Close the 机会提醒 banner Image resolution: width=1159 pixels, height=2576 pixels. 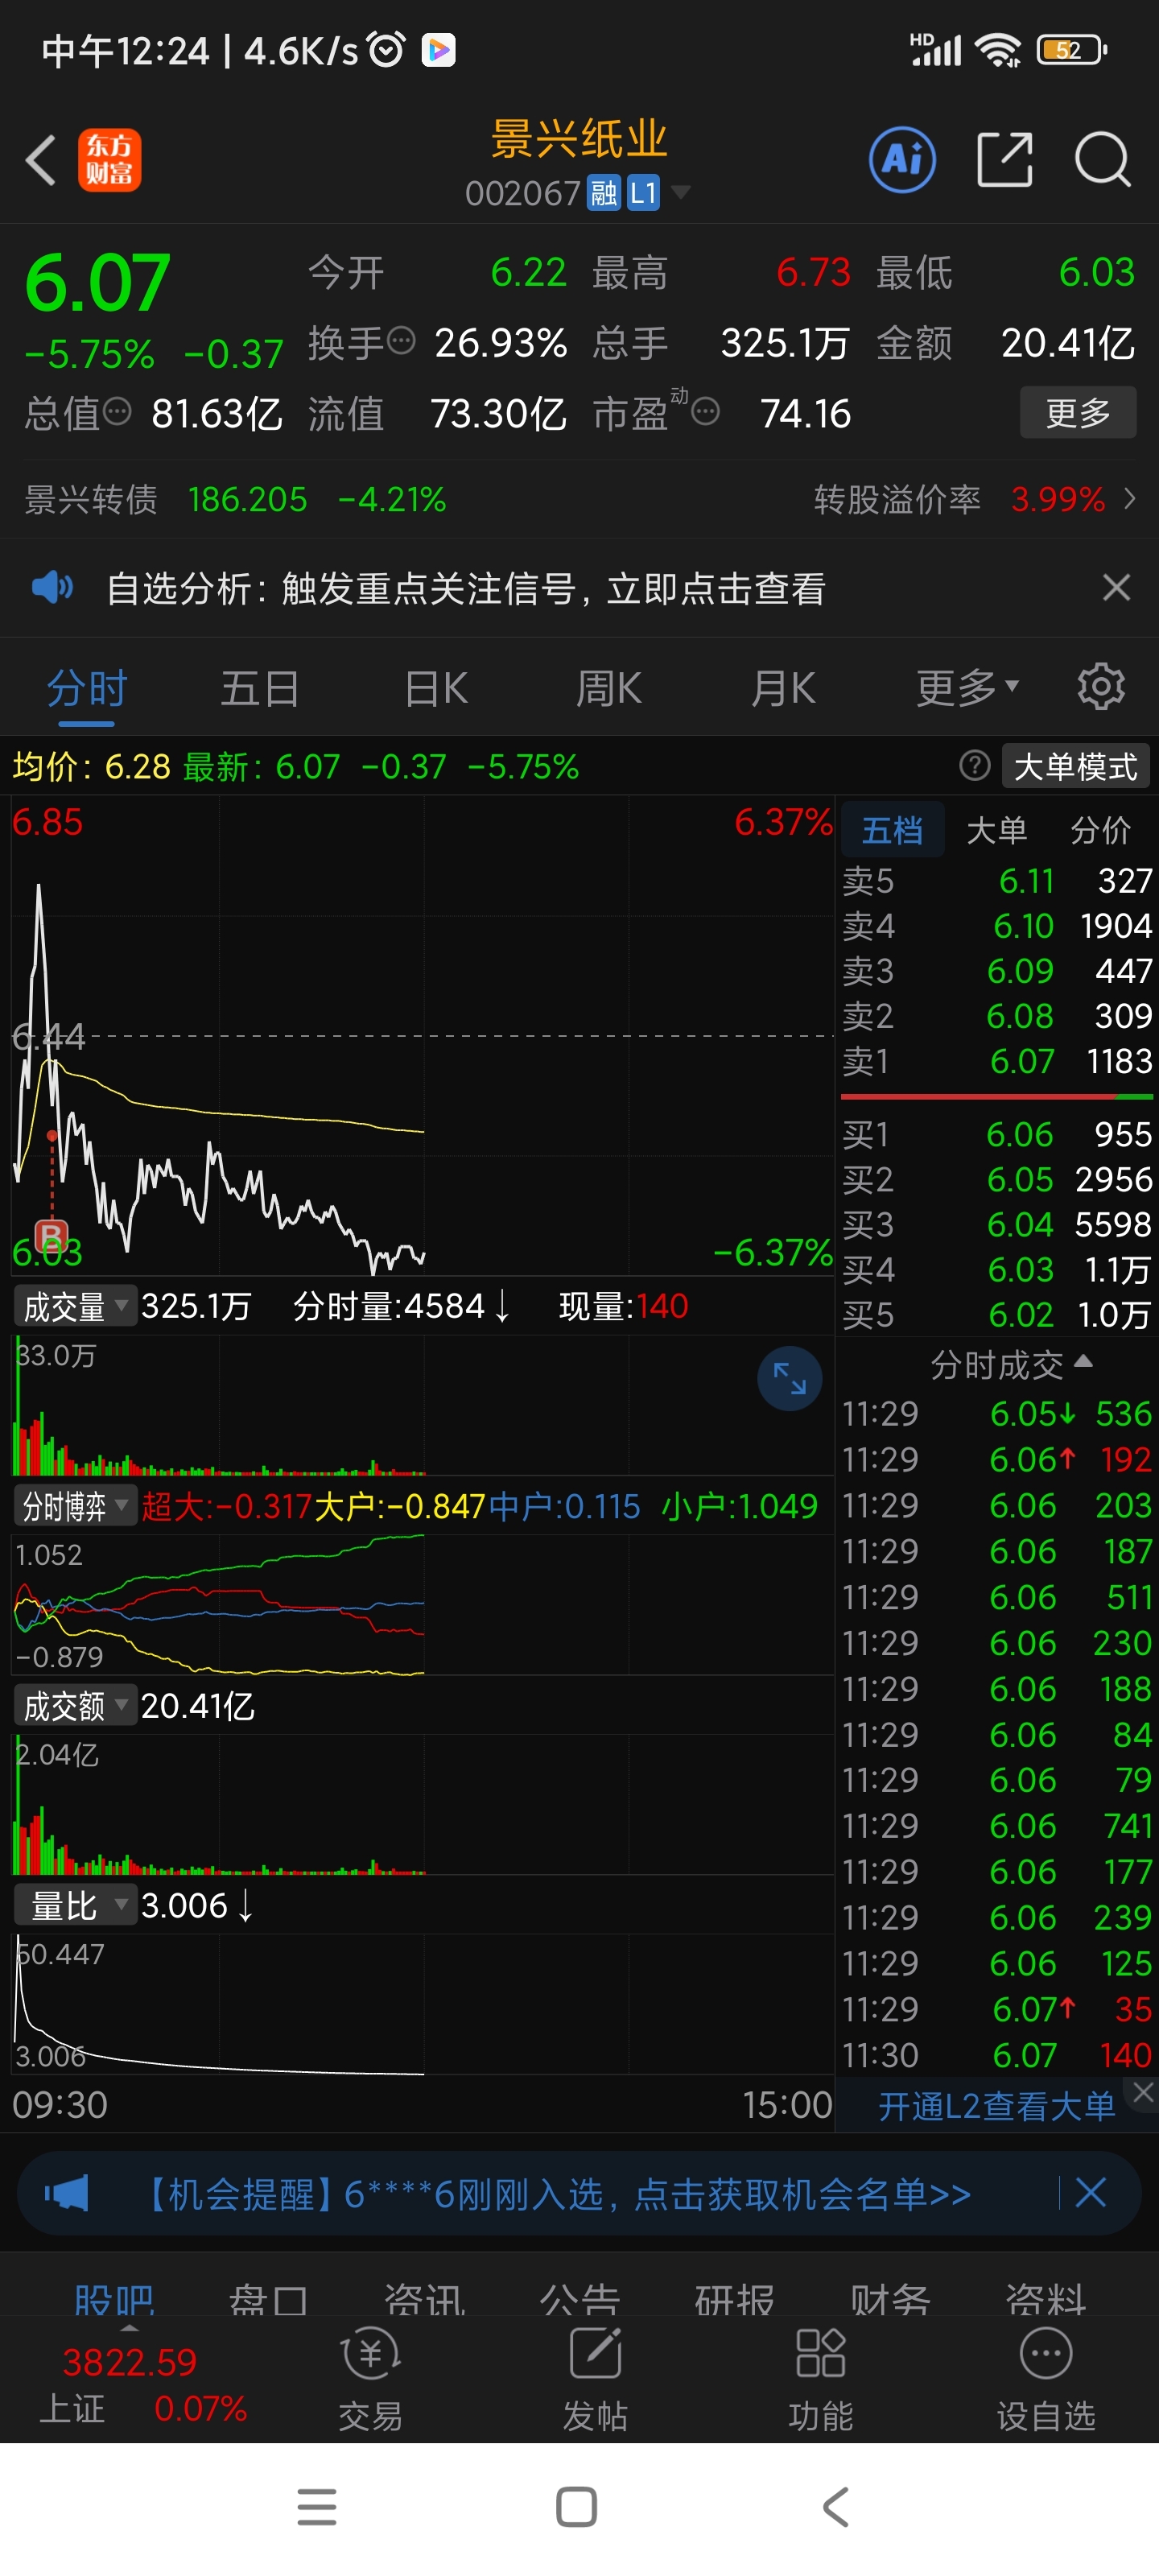[1090, 2193]
